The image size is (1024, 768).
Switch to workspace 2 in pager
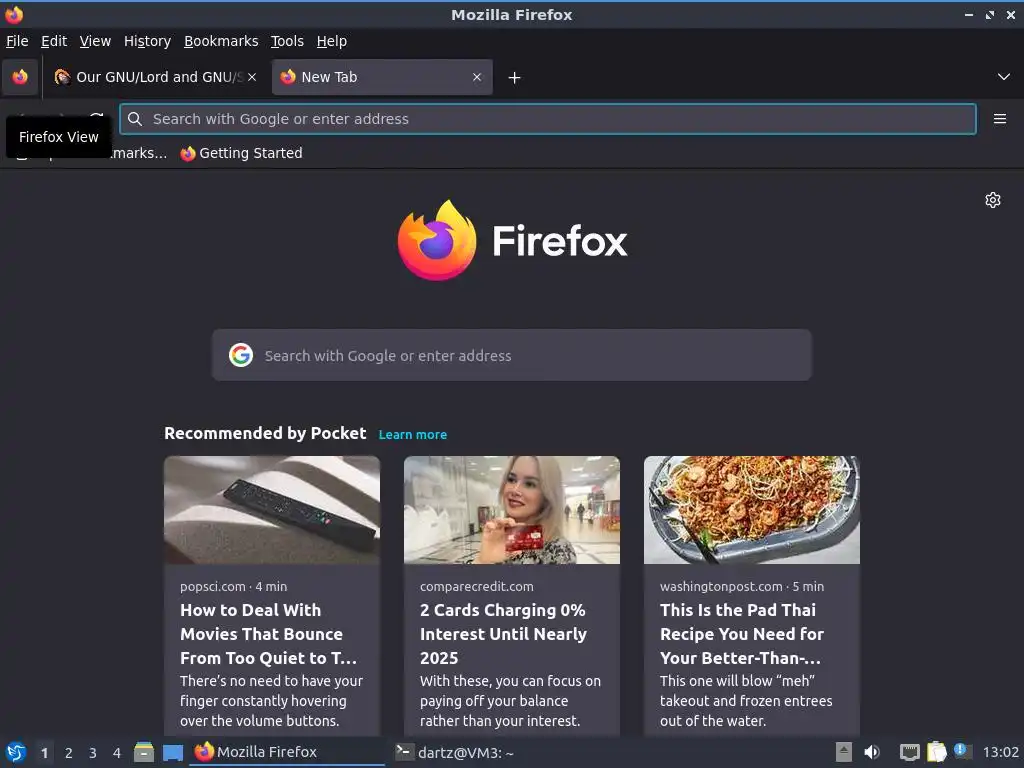coord(69,753)
